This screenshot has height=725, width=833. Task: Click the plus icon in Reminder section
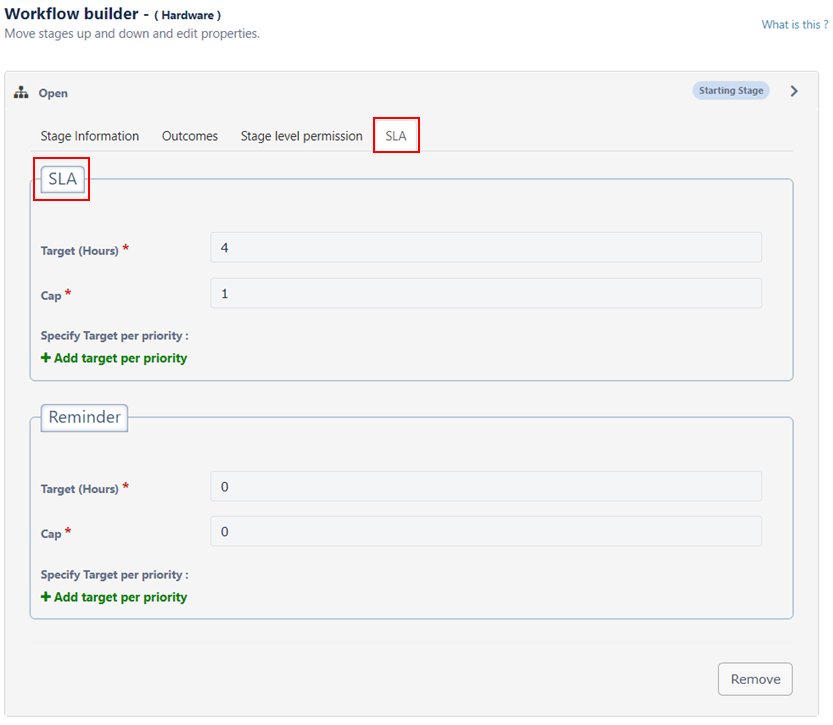[46, 597]
